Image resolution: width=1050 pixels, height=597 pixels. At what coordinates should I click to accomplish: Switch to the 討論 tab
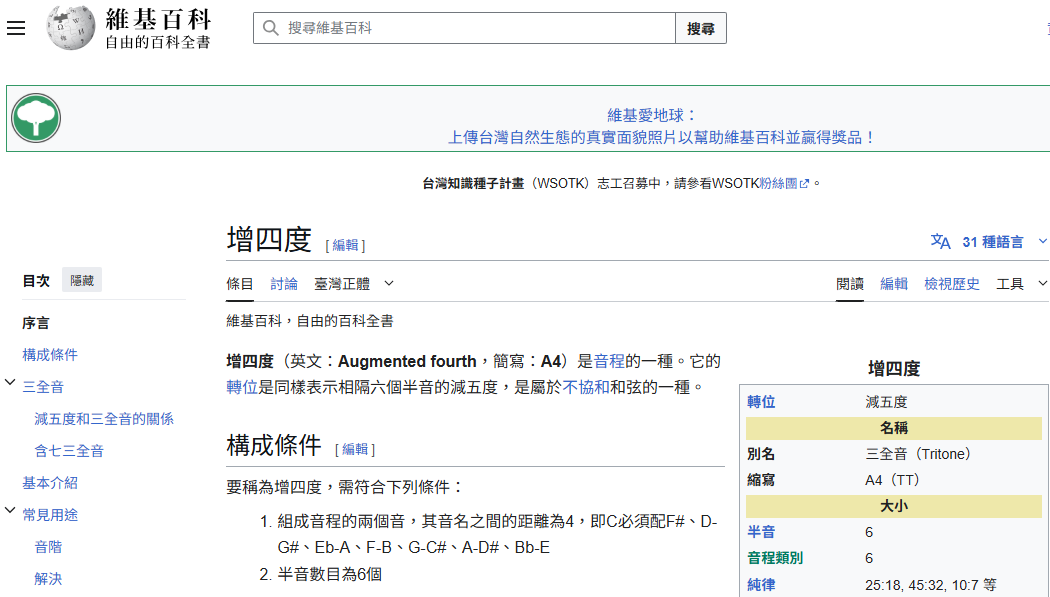(284, 284)
